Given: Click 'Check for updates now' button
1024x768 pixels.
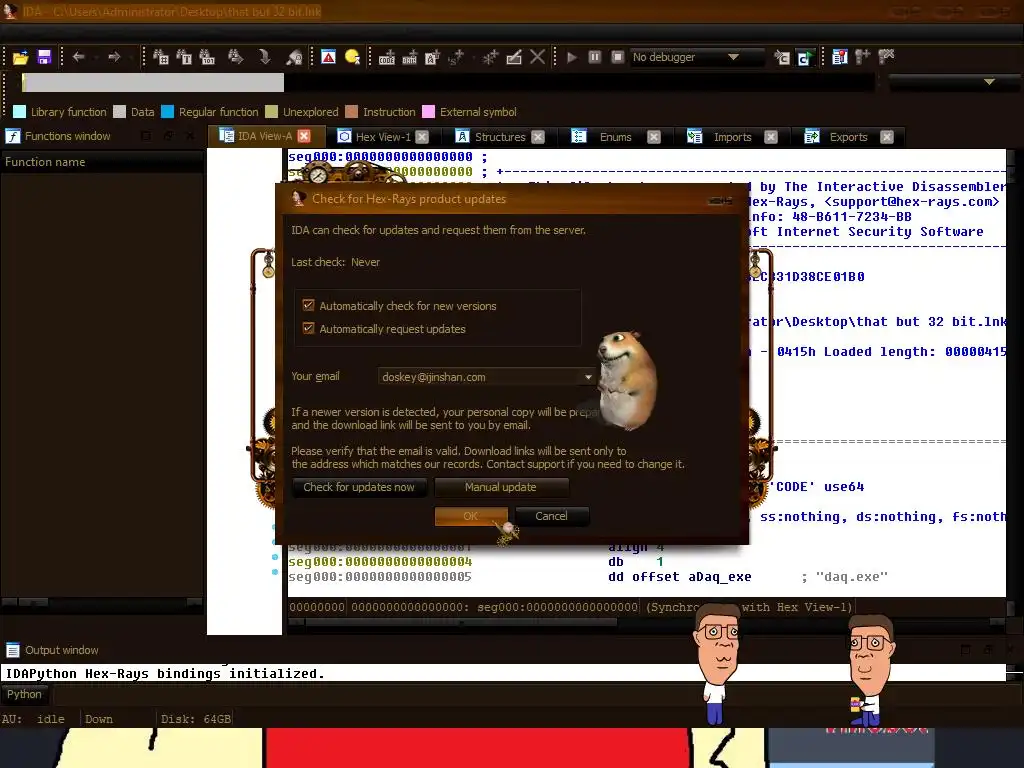Looking at the screenshot, I should 359,487.
